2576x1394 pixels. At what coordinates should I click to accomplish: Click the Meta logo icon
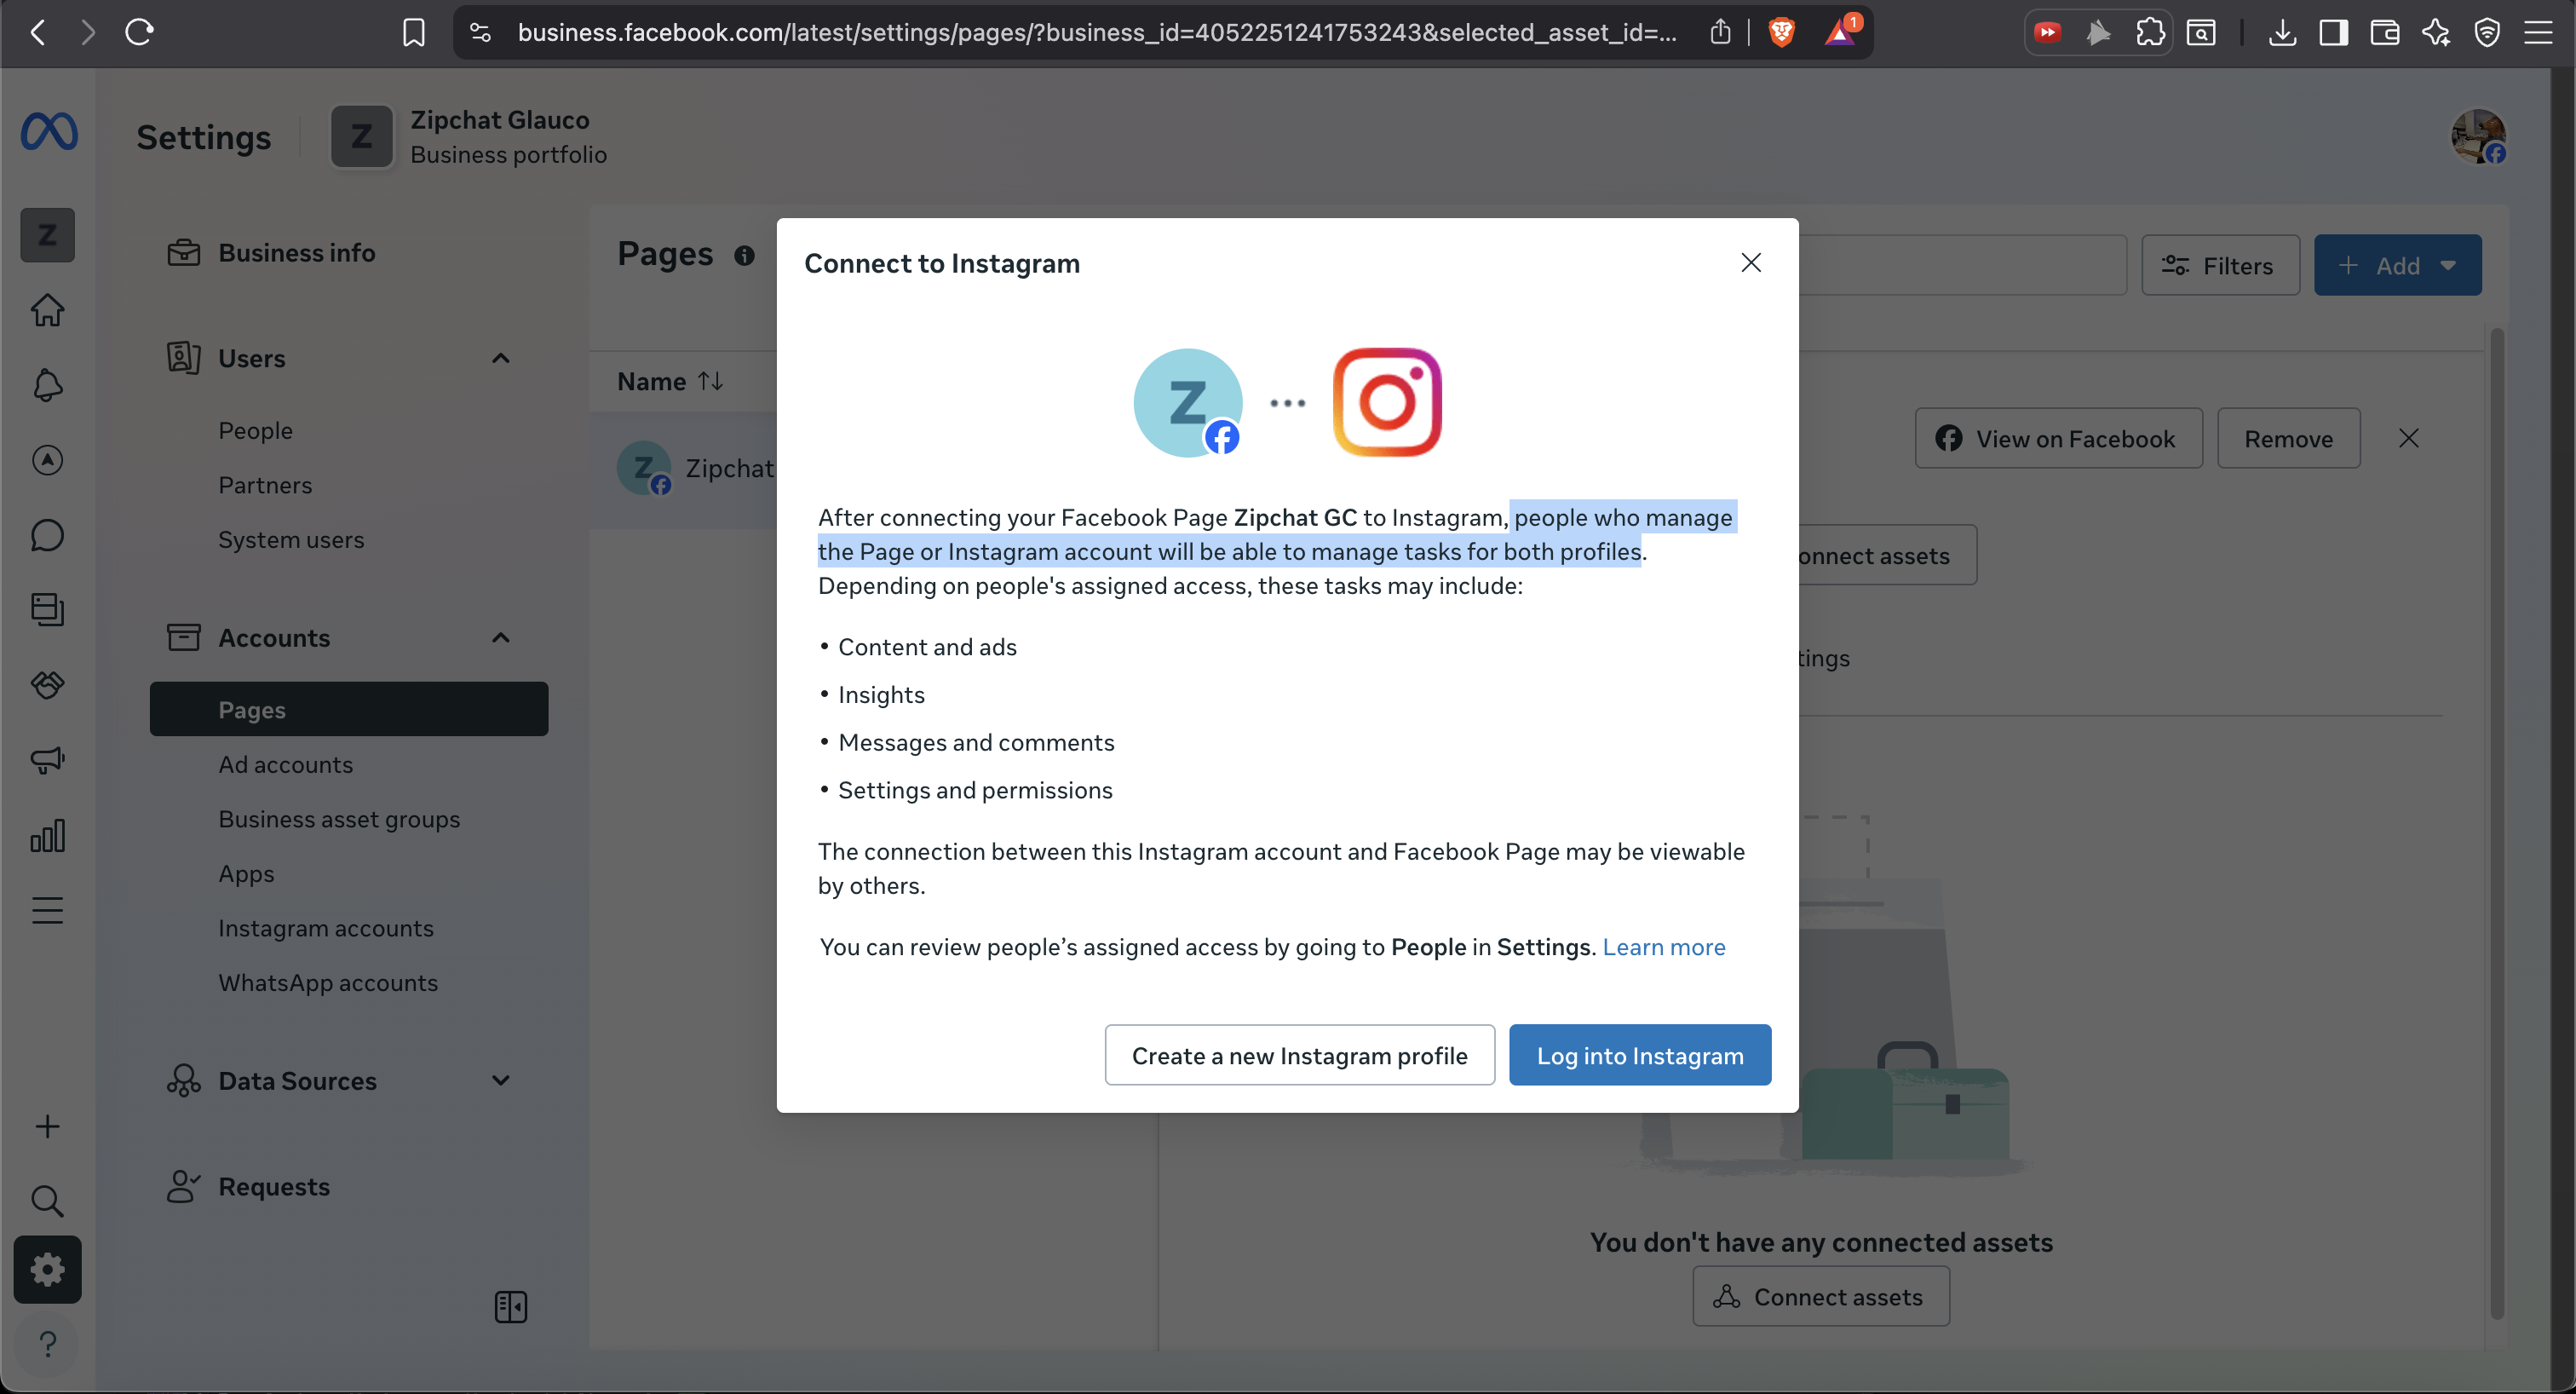pos(49,132)
